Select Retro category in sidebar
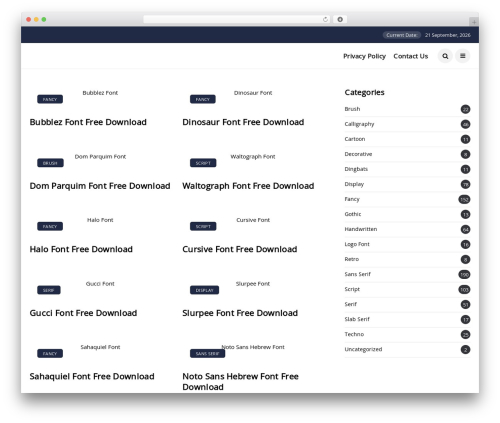This screenshot has width=500, height=423. tap(352, 259)
